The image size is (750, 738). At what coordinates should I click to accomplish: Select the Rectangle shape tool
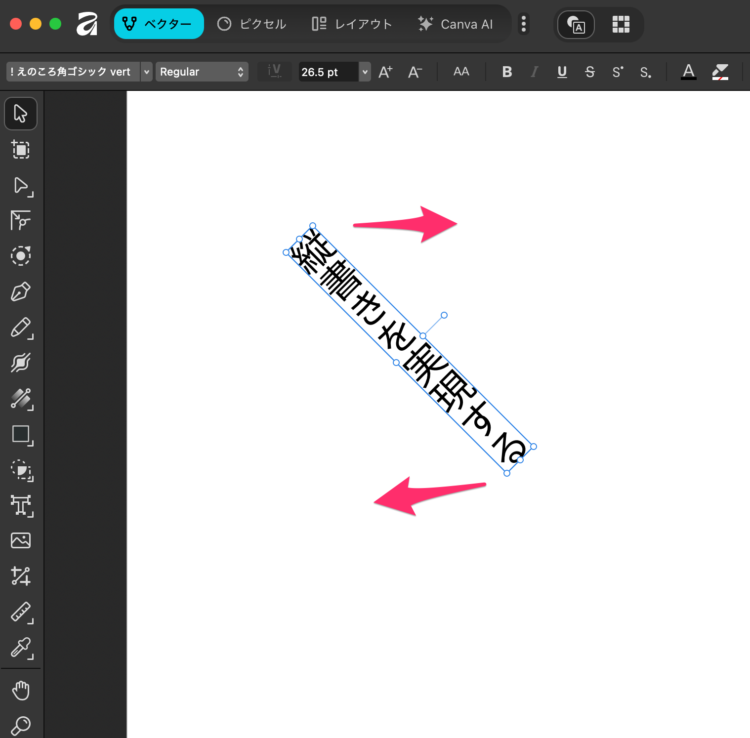click(x=21, y=434)
